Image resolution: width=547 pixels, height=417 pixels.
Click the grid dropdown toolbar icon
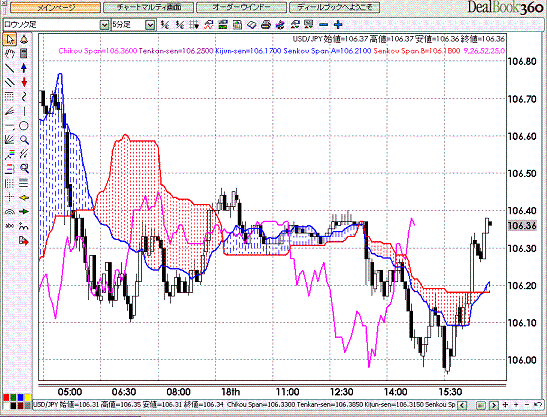(194, 24)
